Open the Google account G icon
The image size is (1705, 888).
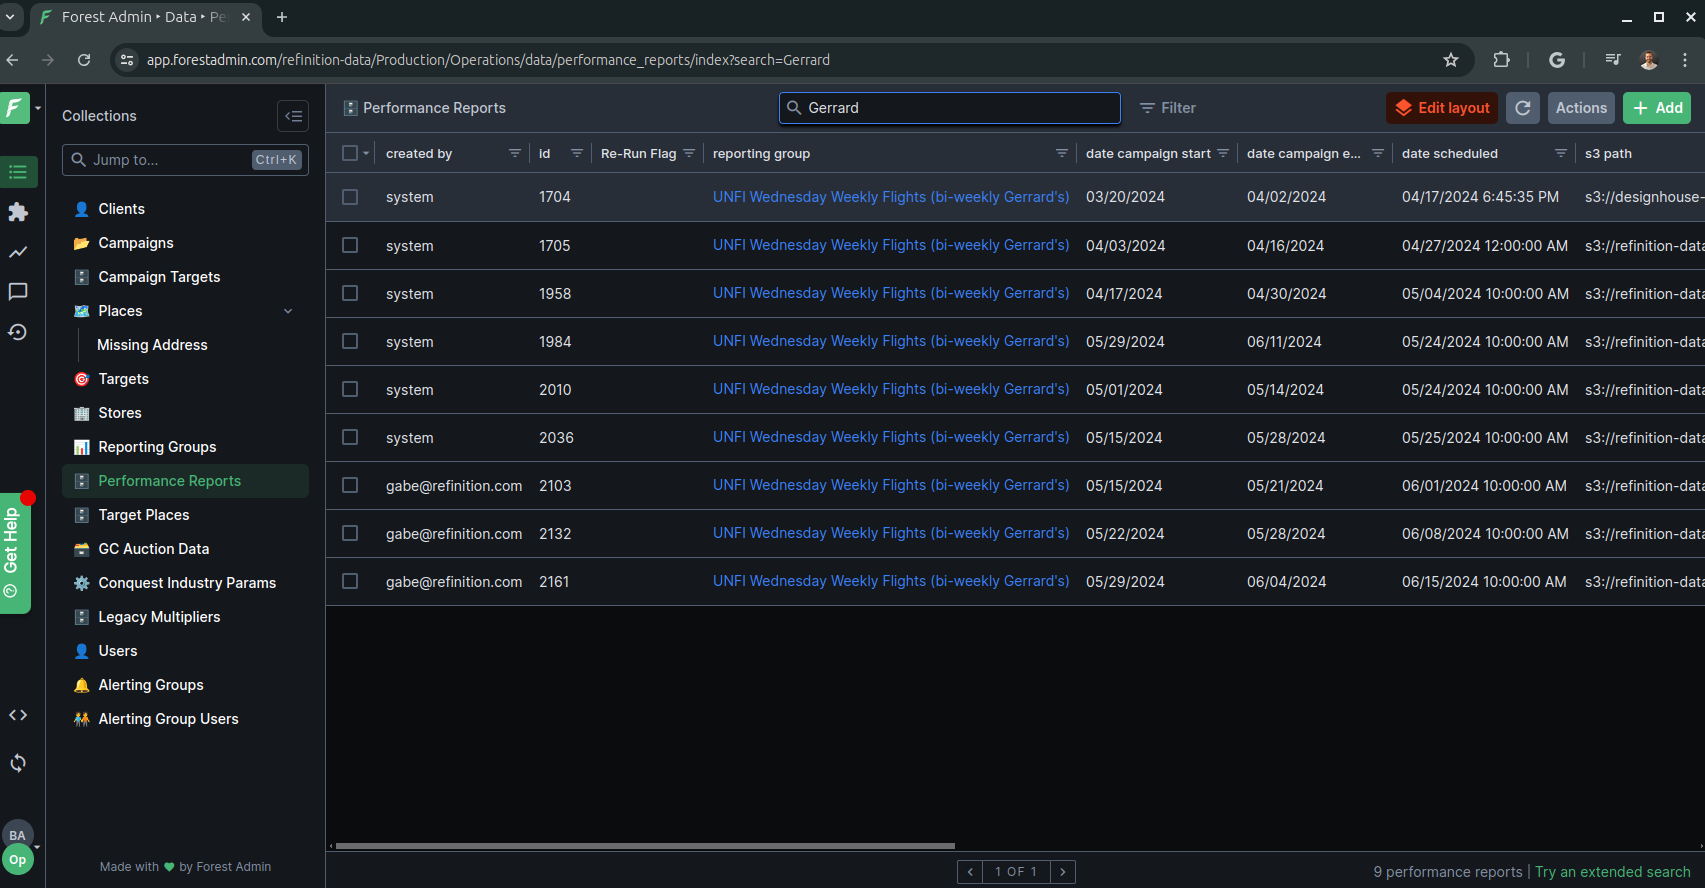pos(1557,60)
